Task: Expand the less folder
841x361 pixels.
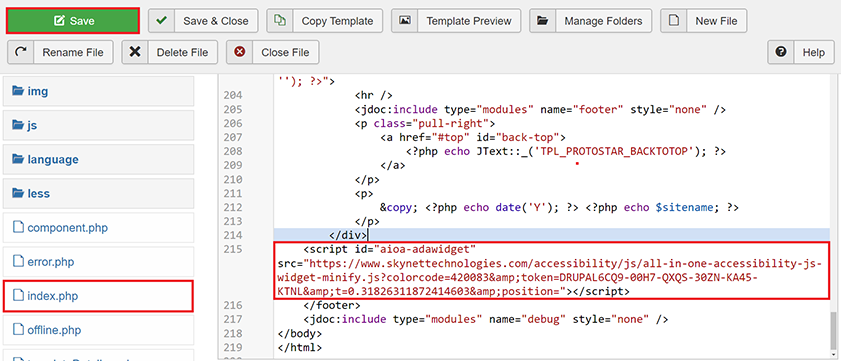Action: click(x=98, y=193)
